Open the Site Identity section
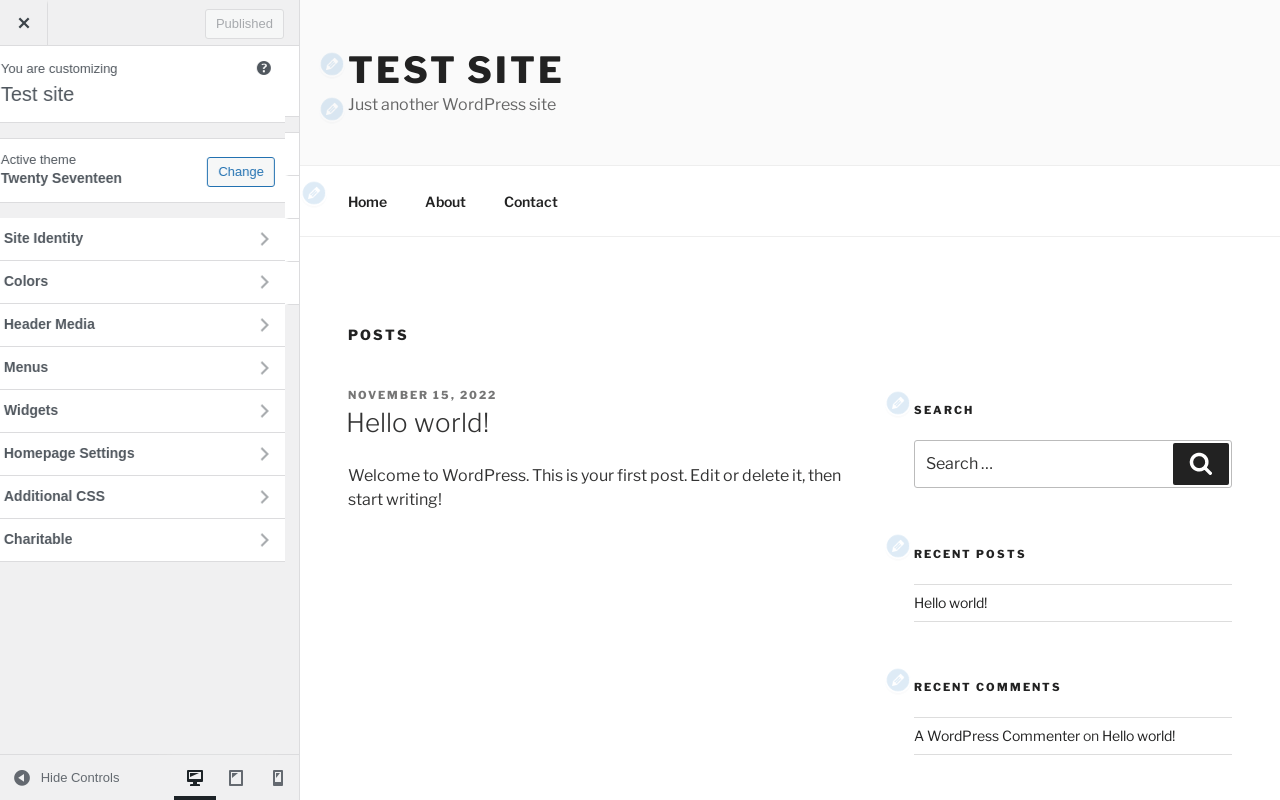 click(142, 239)
